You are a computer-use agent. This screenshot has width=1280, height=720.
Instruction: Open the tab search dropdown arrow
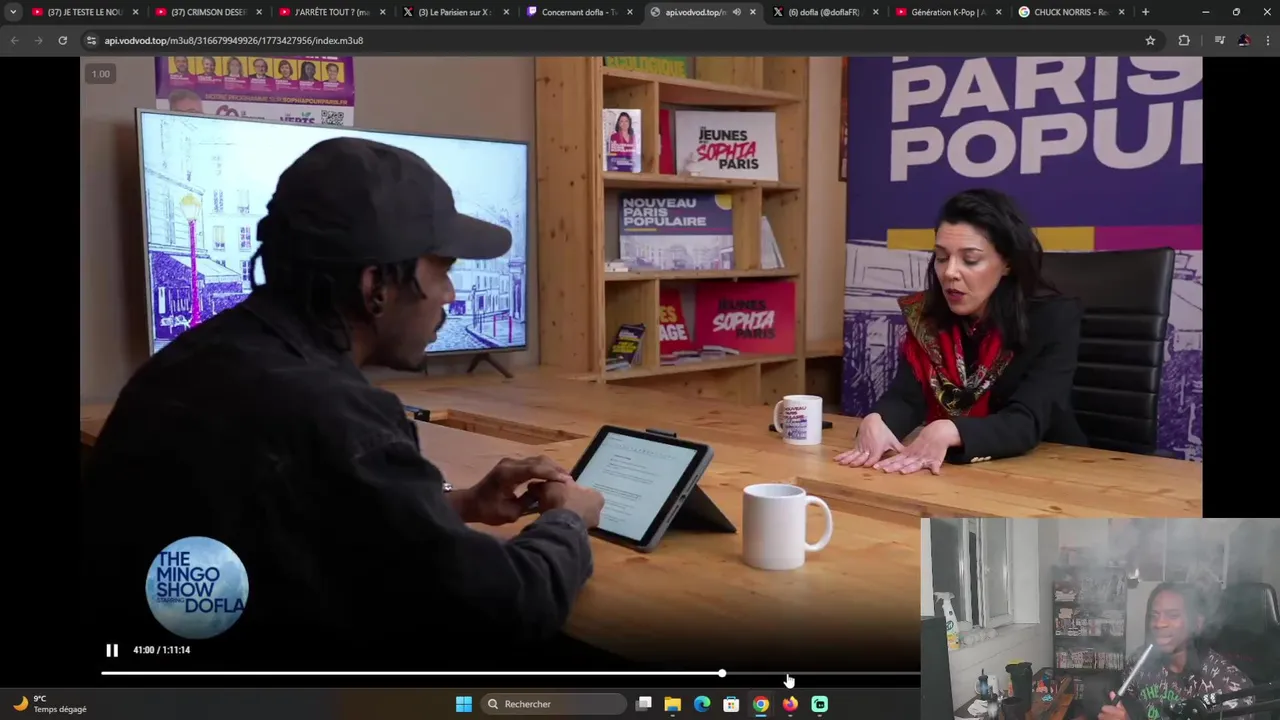click(13, 12)
